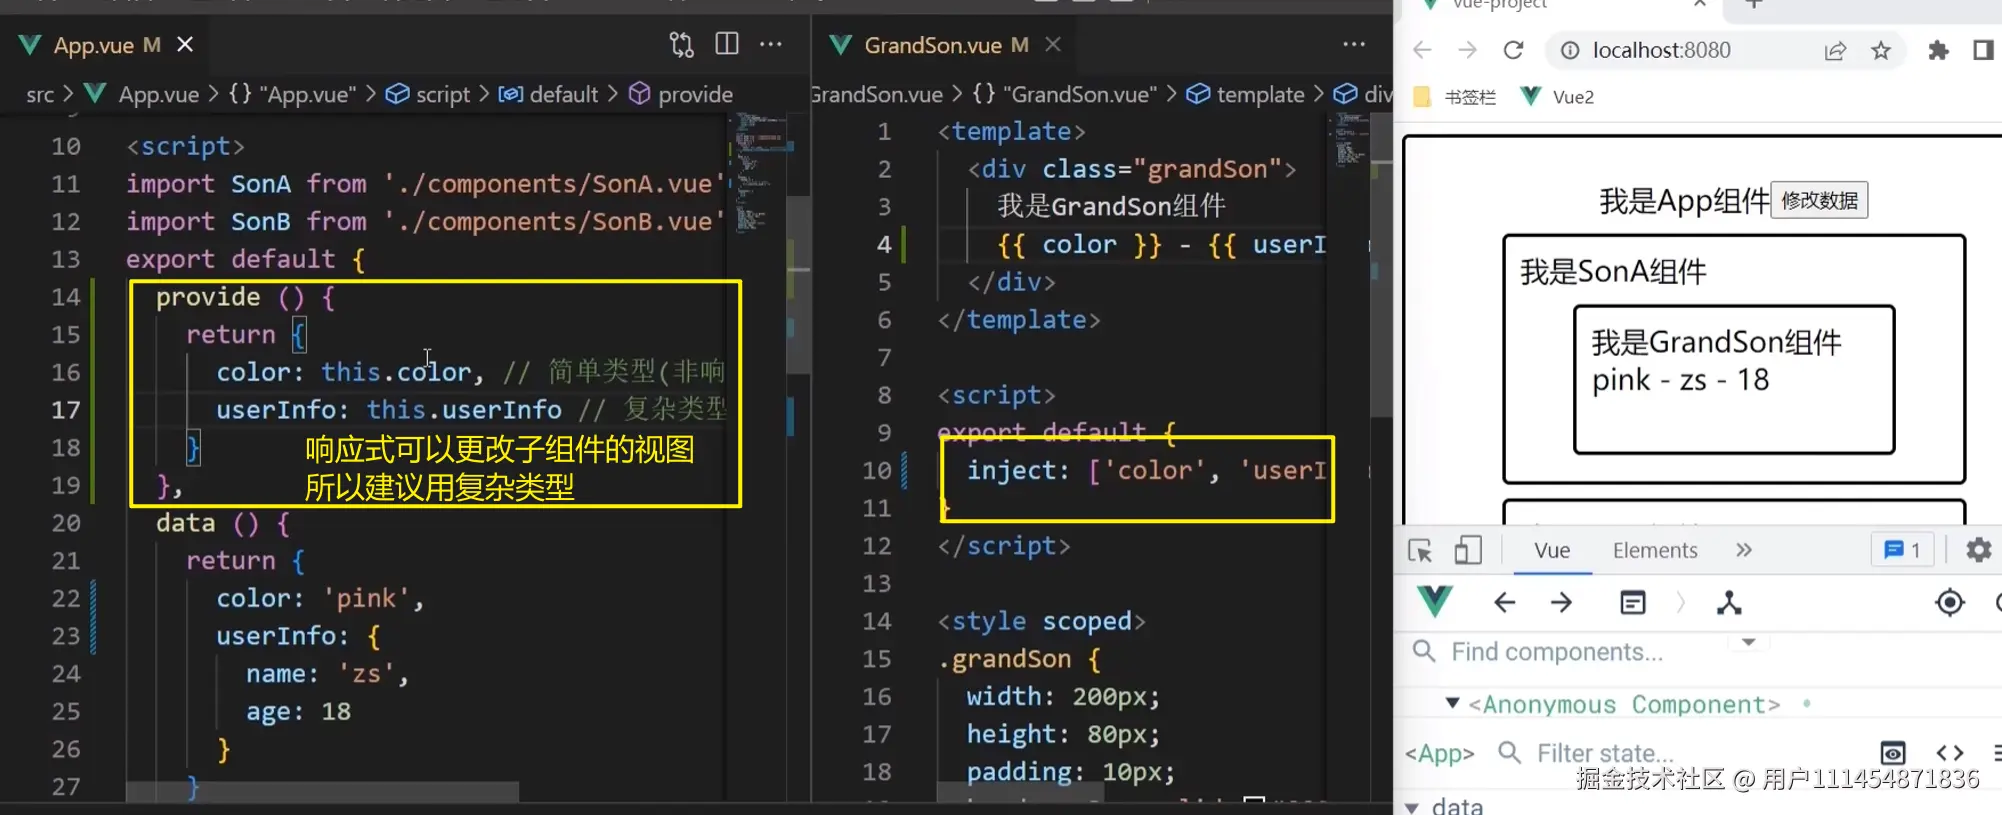Bookmark this page with the star icon
This screenshot has height=815, width=2002.
1881,50
